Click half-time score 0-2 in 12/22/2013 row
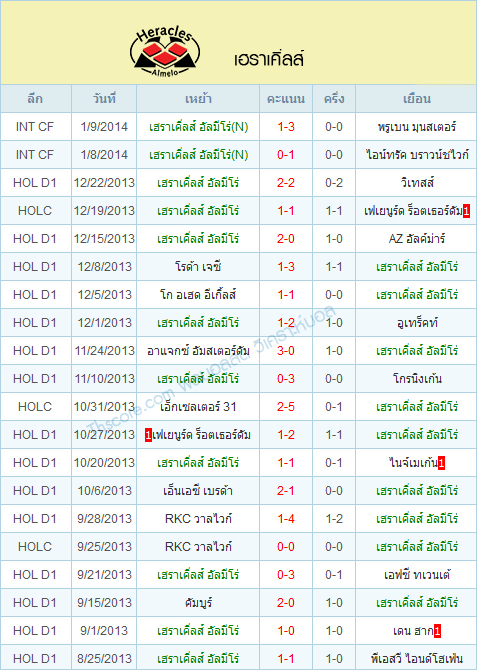Screen dimensions: 477x670 tap(334, 183)
